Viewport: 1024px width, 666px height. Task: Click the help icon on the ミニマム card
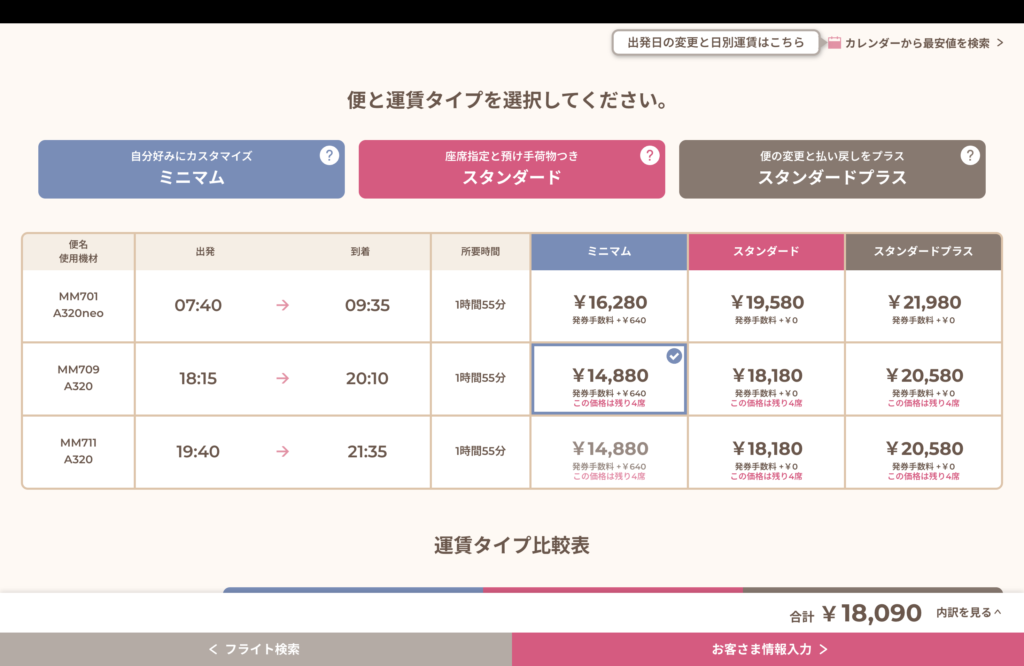click(329, 155)
